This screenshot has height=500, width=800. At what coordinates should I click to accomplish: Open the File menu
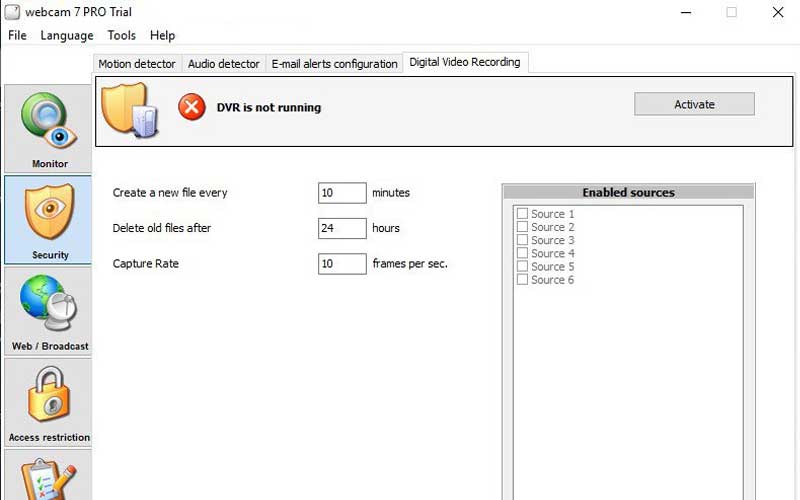[x=17, y=35]
